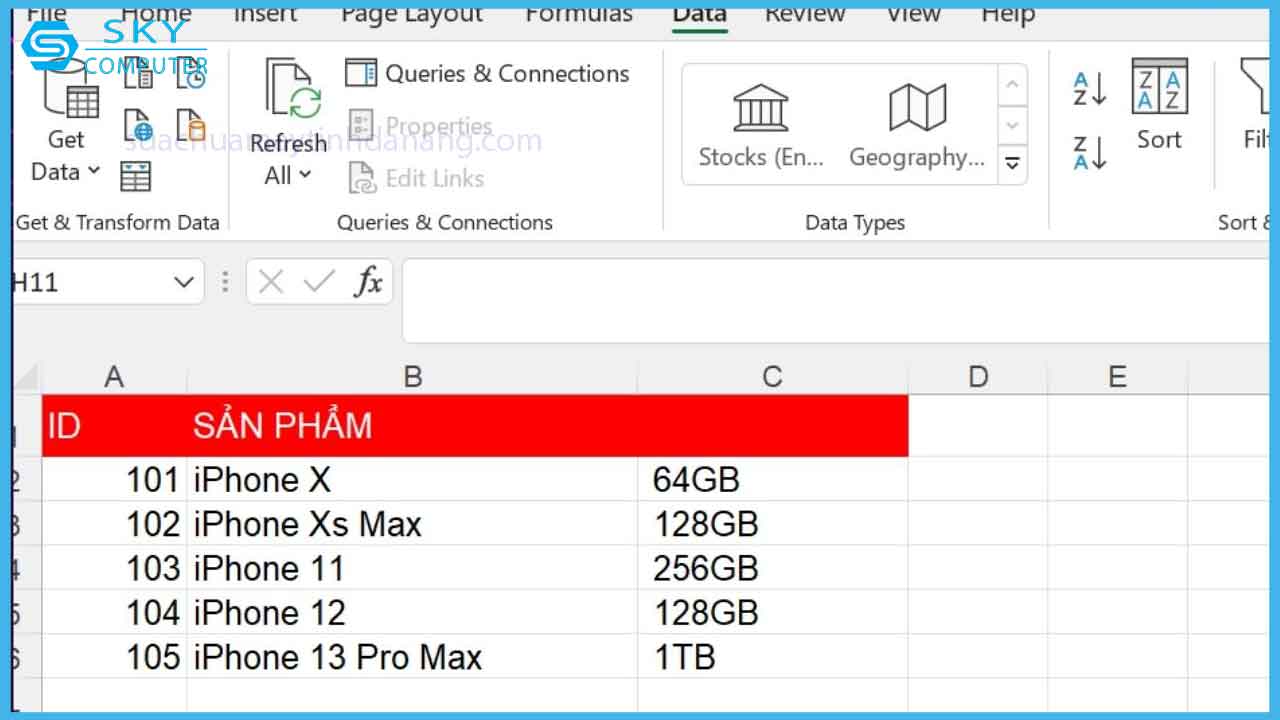The height and width of the screenshot is (720, 1280).
Task: Select column C header
Action: [x=772, y=377]
